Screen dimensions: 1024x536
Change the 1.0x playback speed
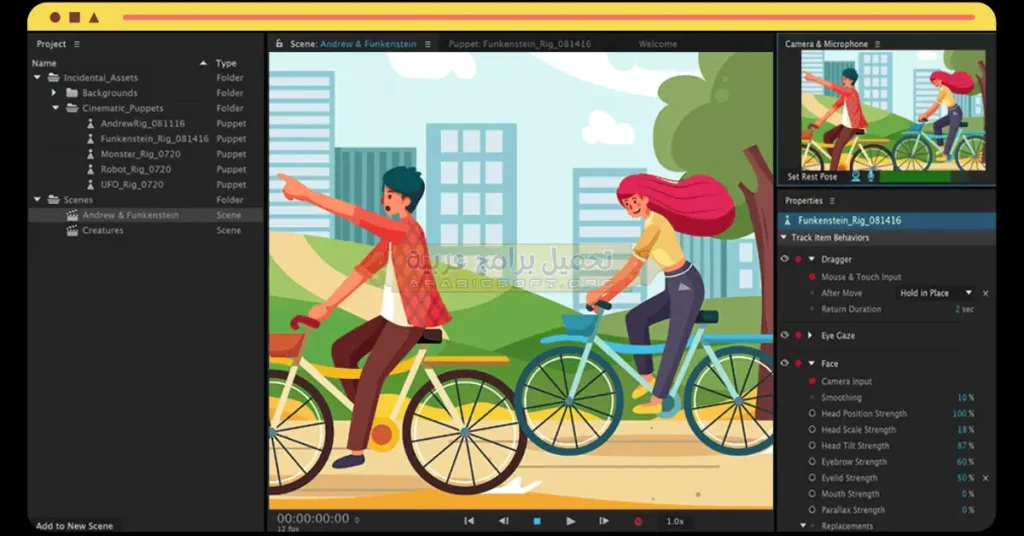click(675, 521)
